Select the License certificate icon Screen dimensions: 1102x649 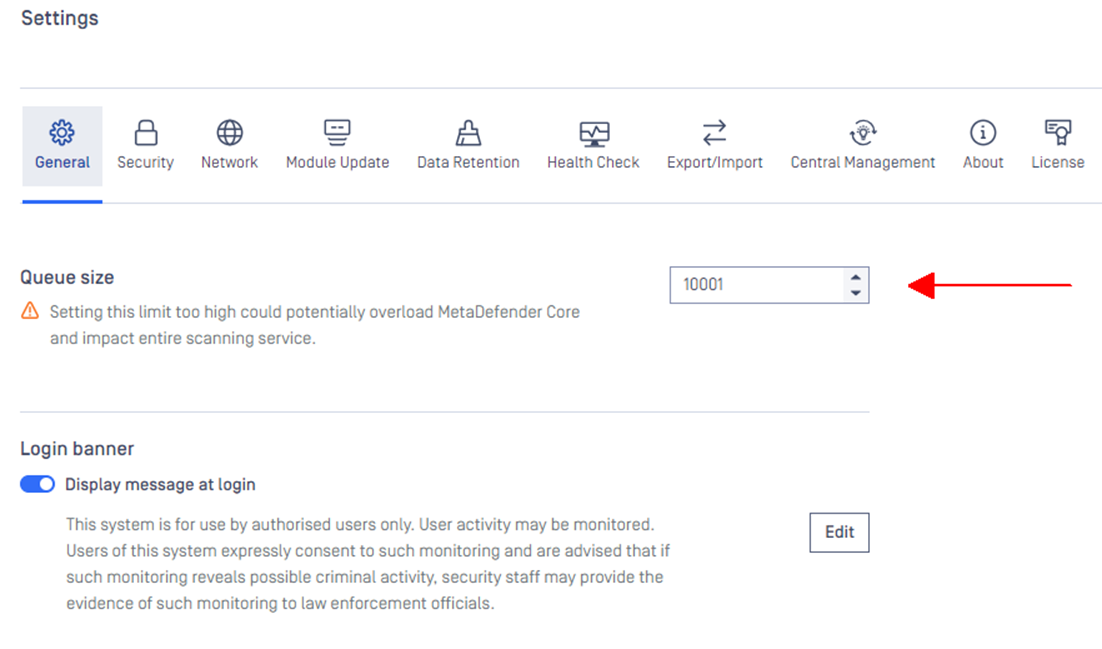click(1058, 132)
